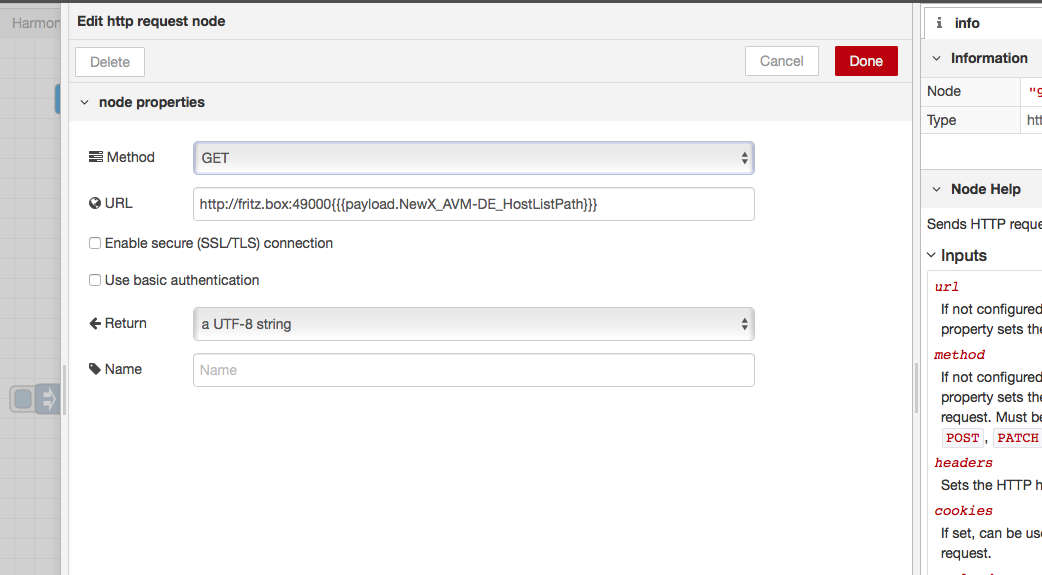Click the URL globe icon
Image resolution: width=1042 pixels, height=575 pixels.
(x=95, y=203)
